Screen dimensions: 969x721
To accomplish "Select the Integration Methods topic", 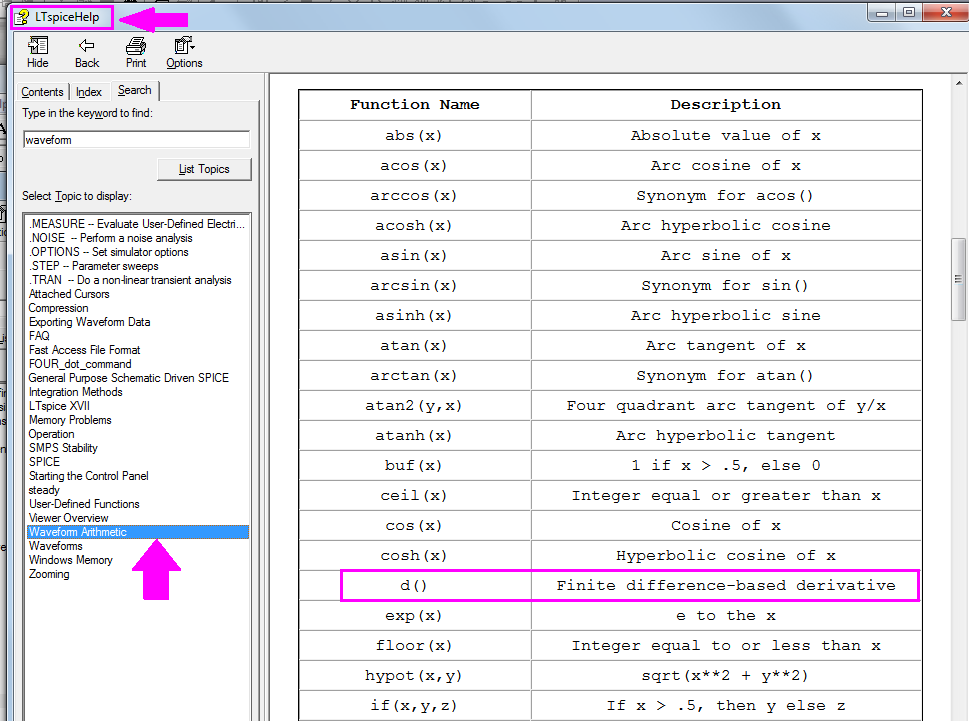I will tap(75, 392).
